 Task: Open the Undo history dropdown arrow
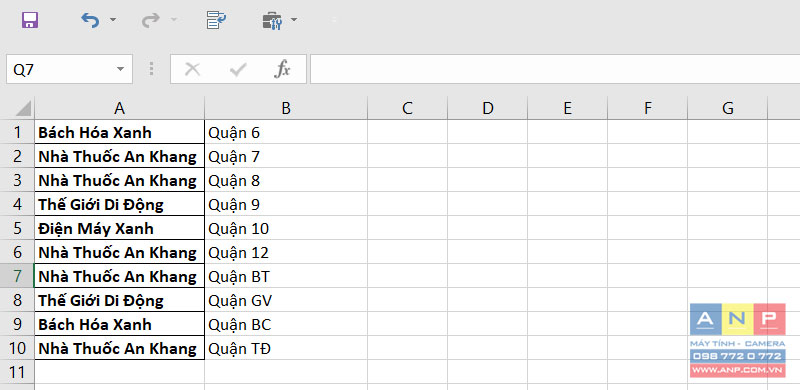(x=113, y=20)
